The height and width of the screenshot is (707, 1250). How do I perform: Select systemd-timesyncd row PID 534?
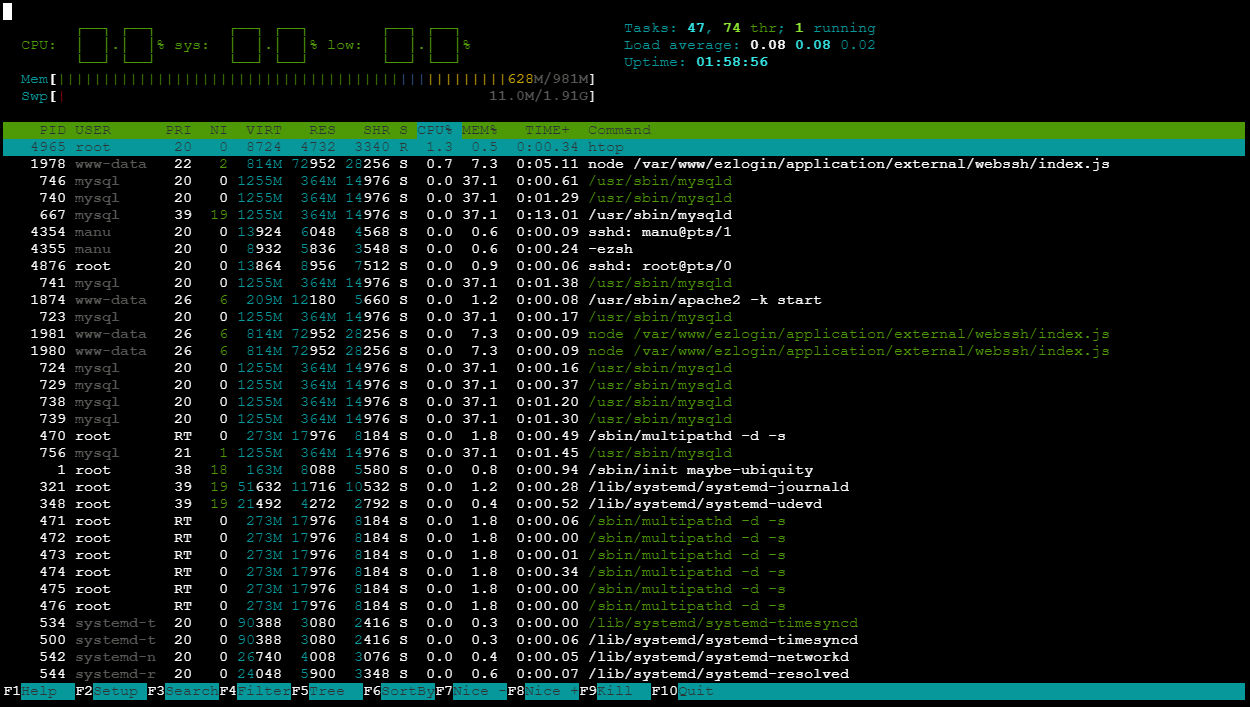[x=624, y=623]
